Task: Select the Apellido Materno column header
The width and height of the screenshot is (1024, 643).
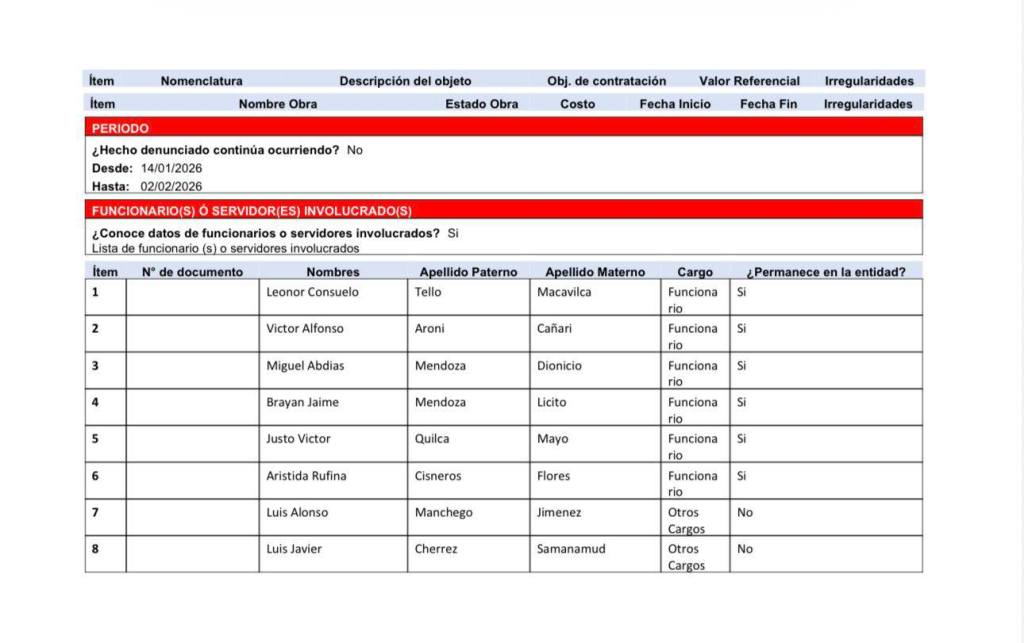Action: pos(595,272)
